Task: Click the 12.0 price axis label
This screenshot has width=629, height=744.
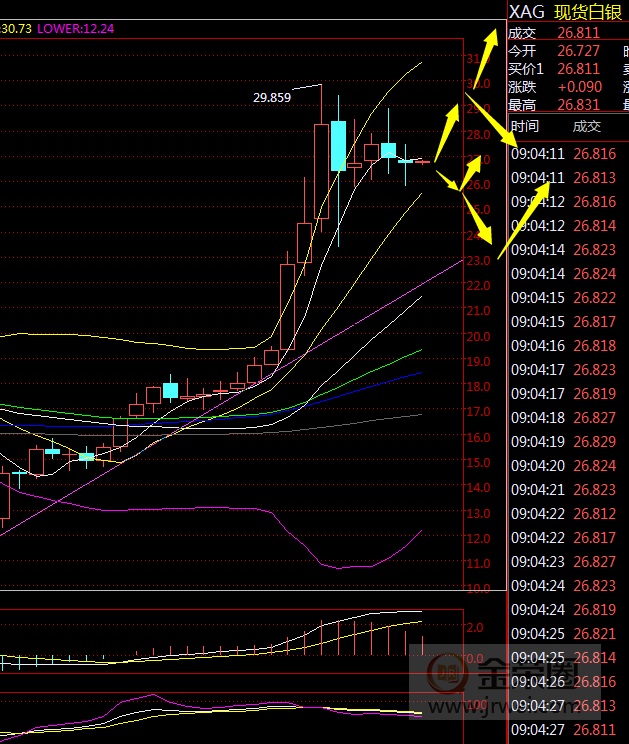Action: pyautogui.click(x=478, y=539)
